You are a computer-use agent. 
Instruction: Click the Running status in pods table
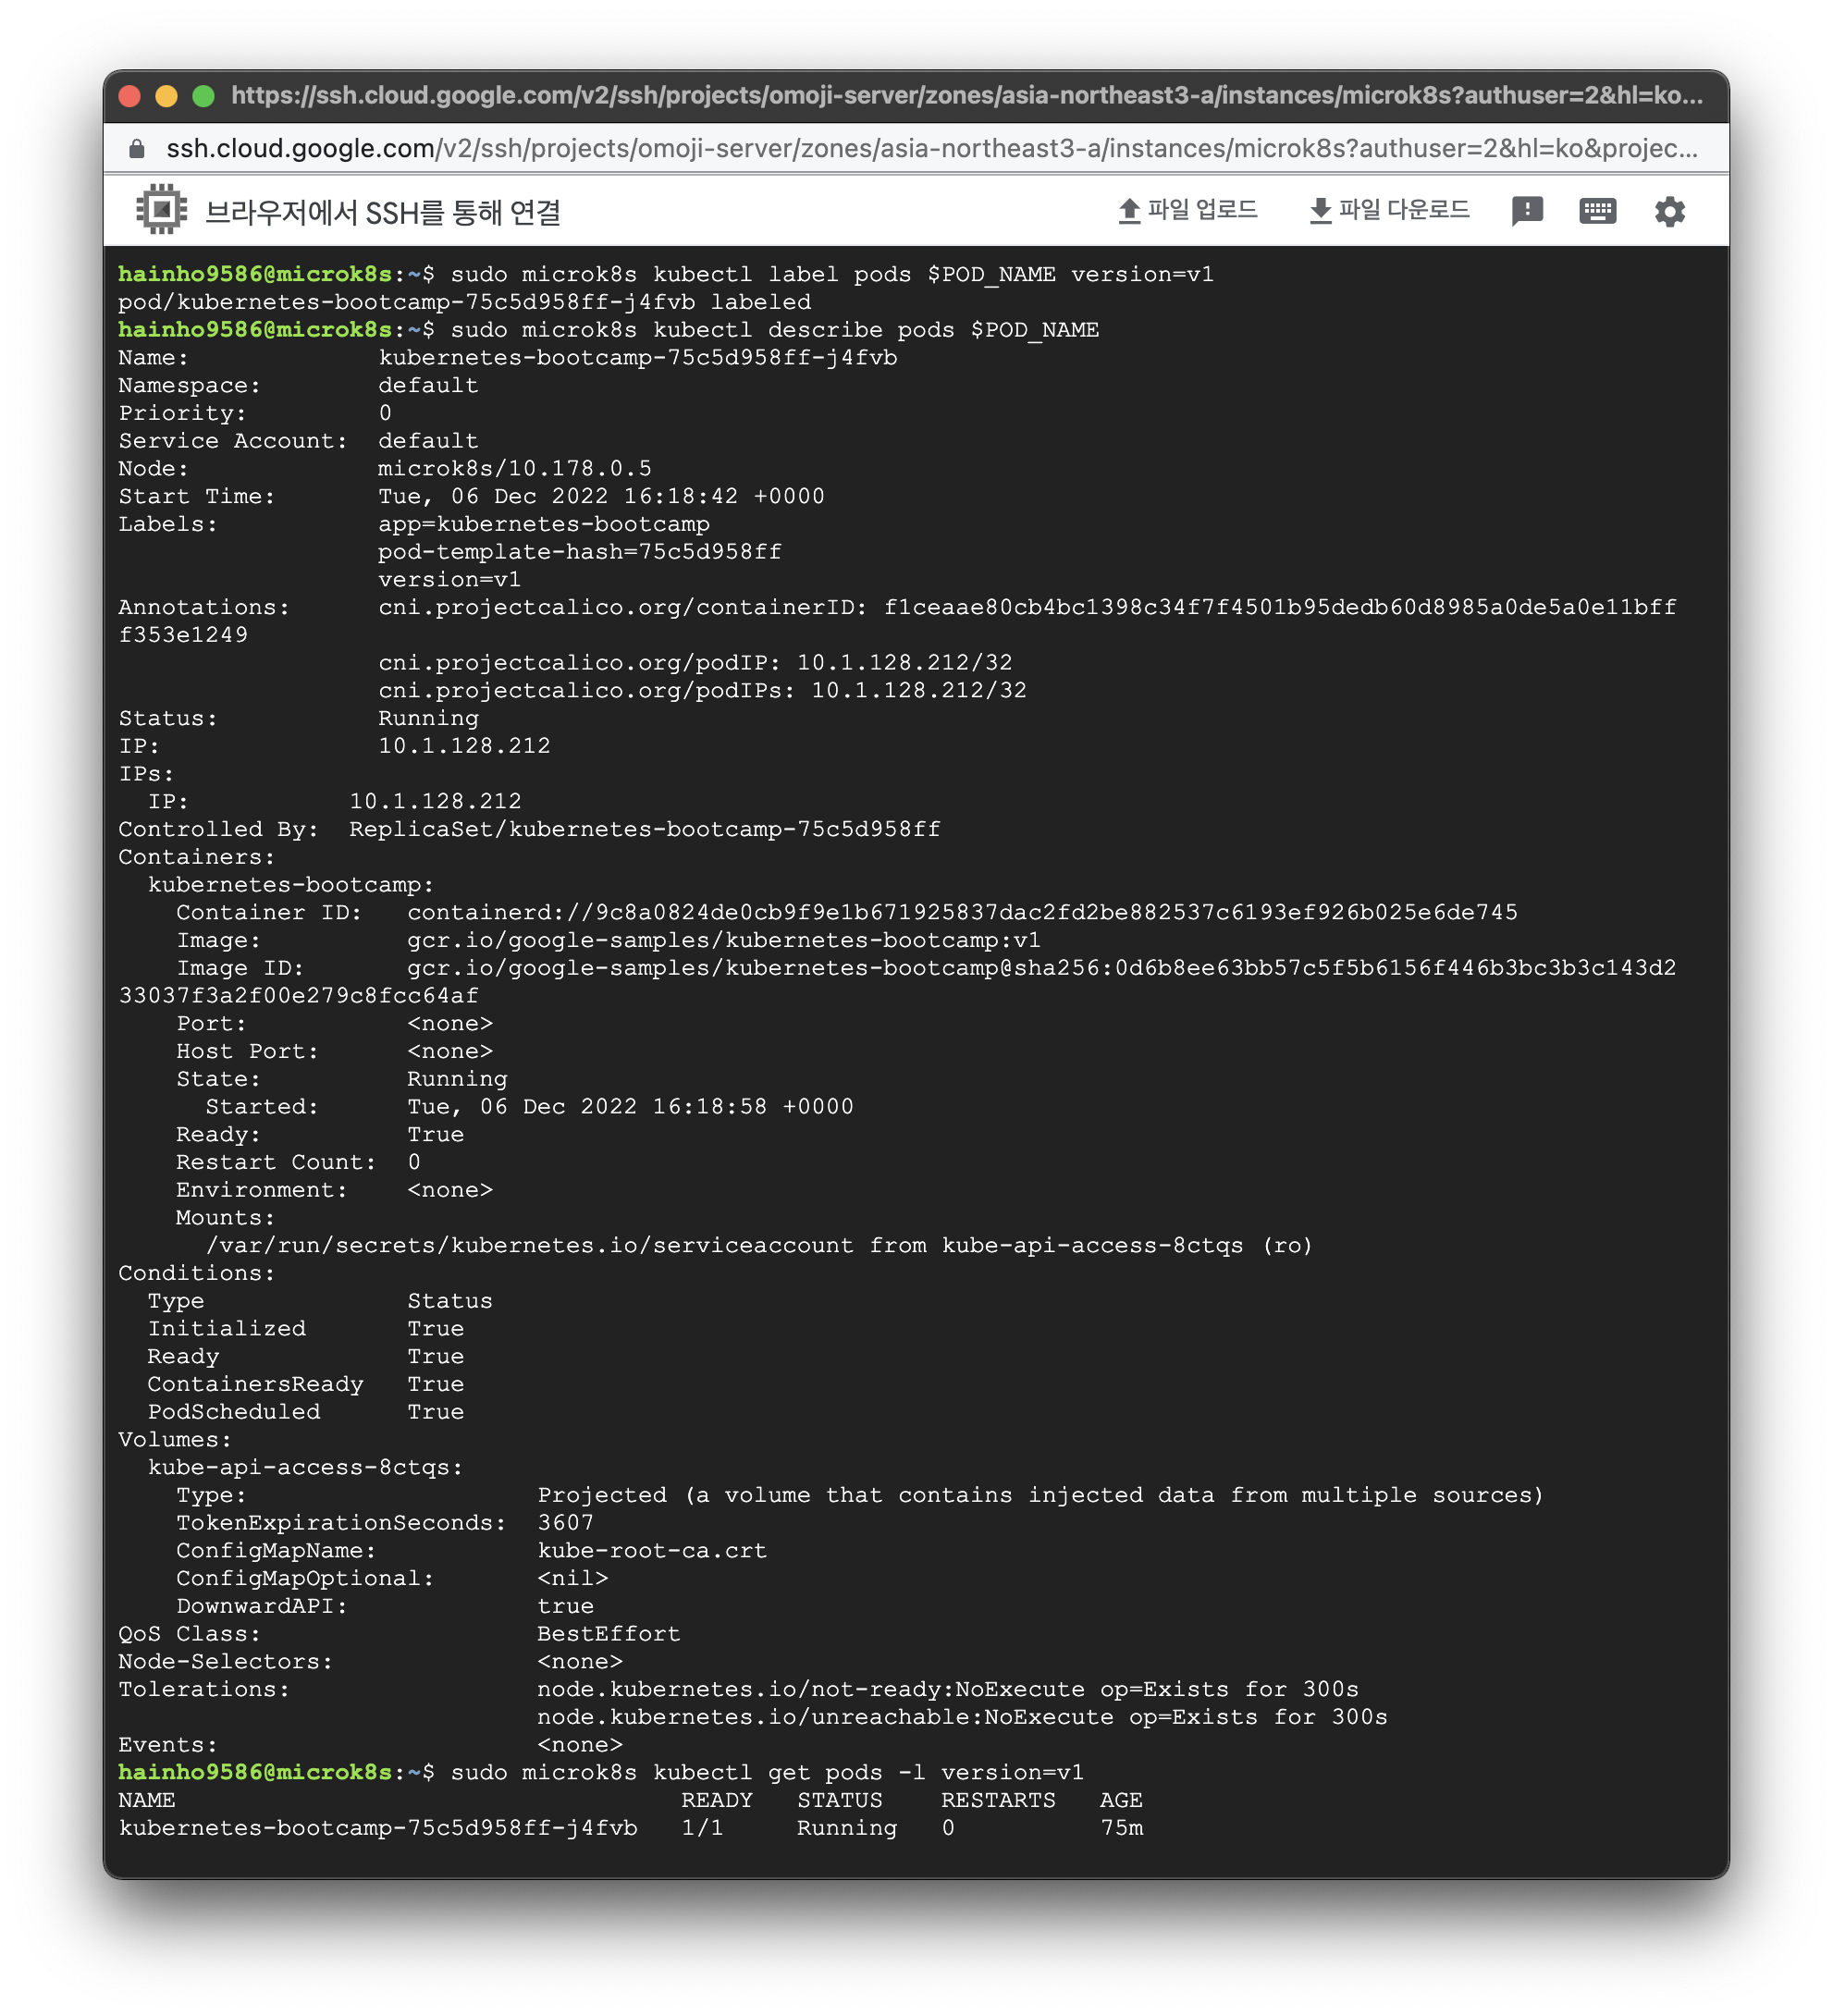click(x=846, y=1828)
